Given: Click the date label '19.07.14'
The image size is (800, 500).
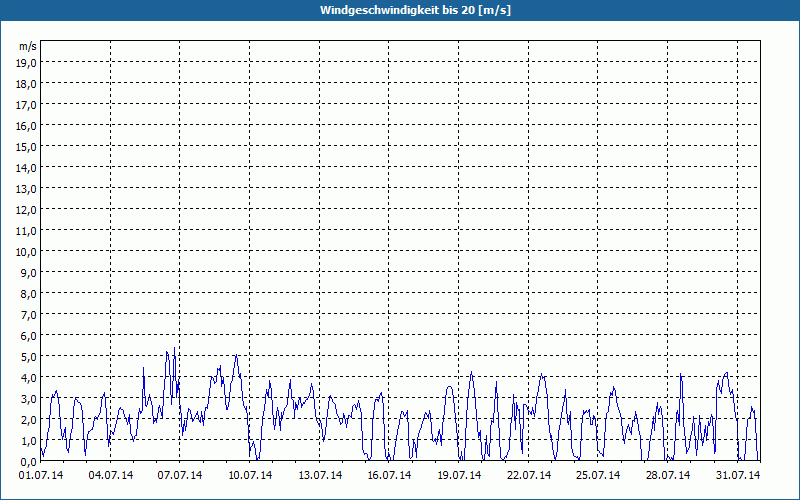Looking at the screenshot, I should [459, 476].
